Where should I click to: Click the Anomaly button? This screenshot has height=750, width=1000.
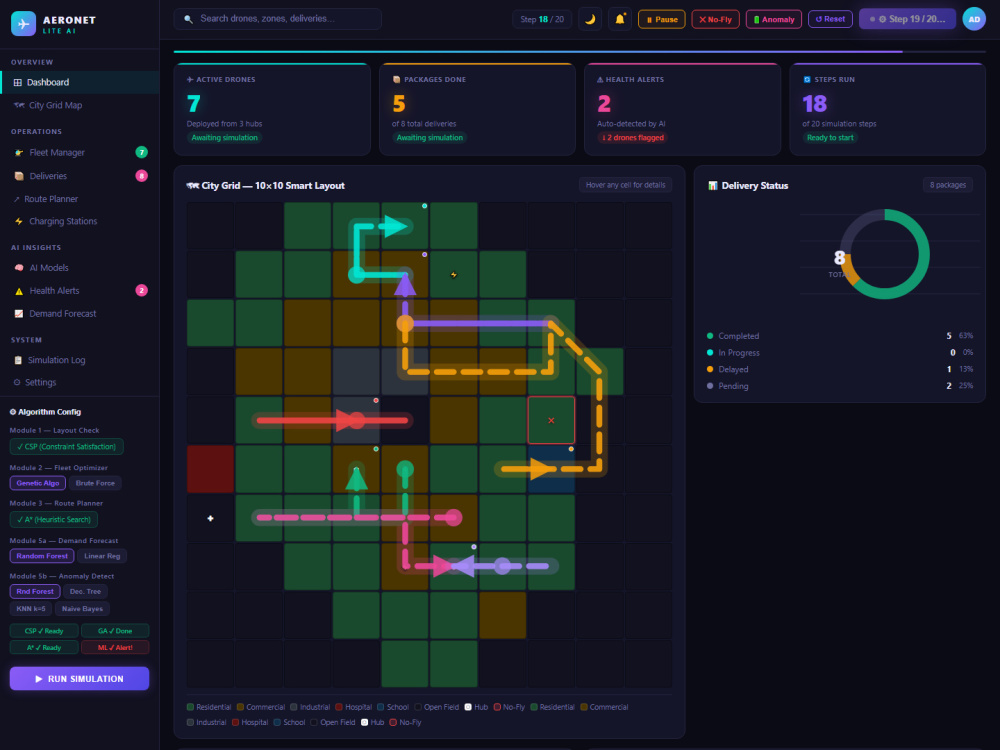(x=774, y=19)
